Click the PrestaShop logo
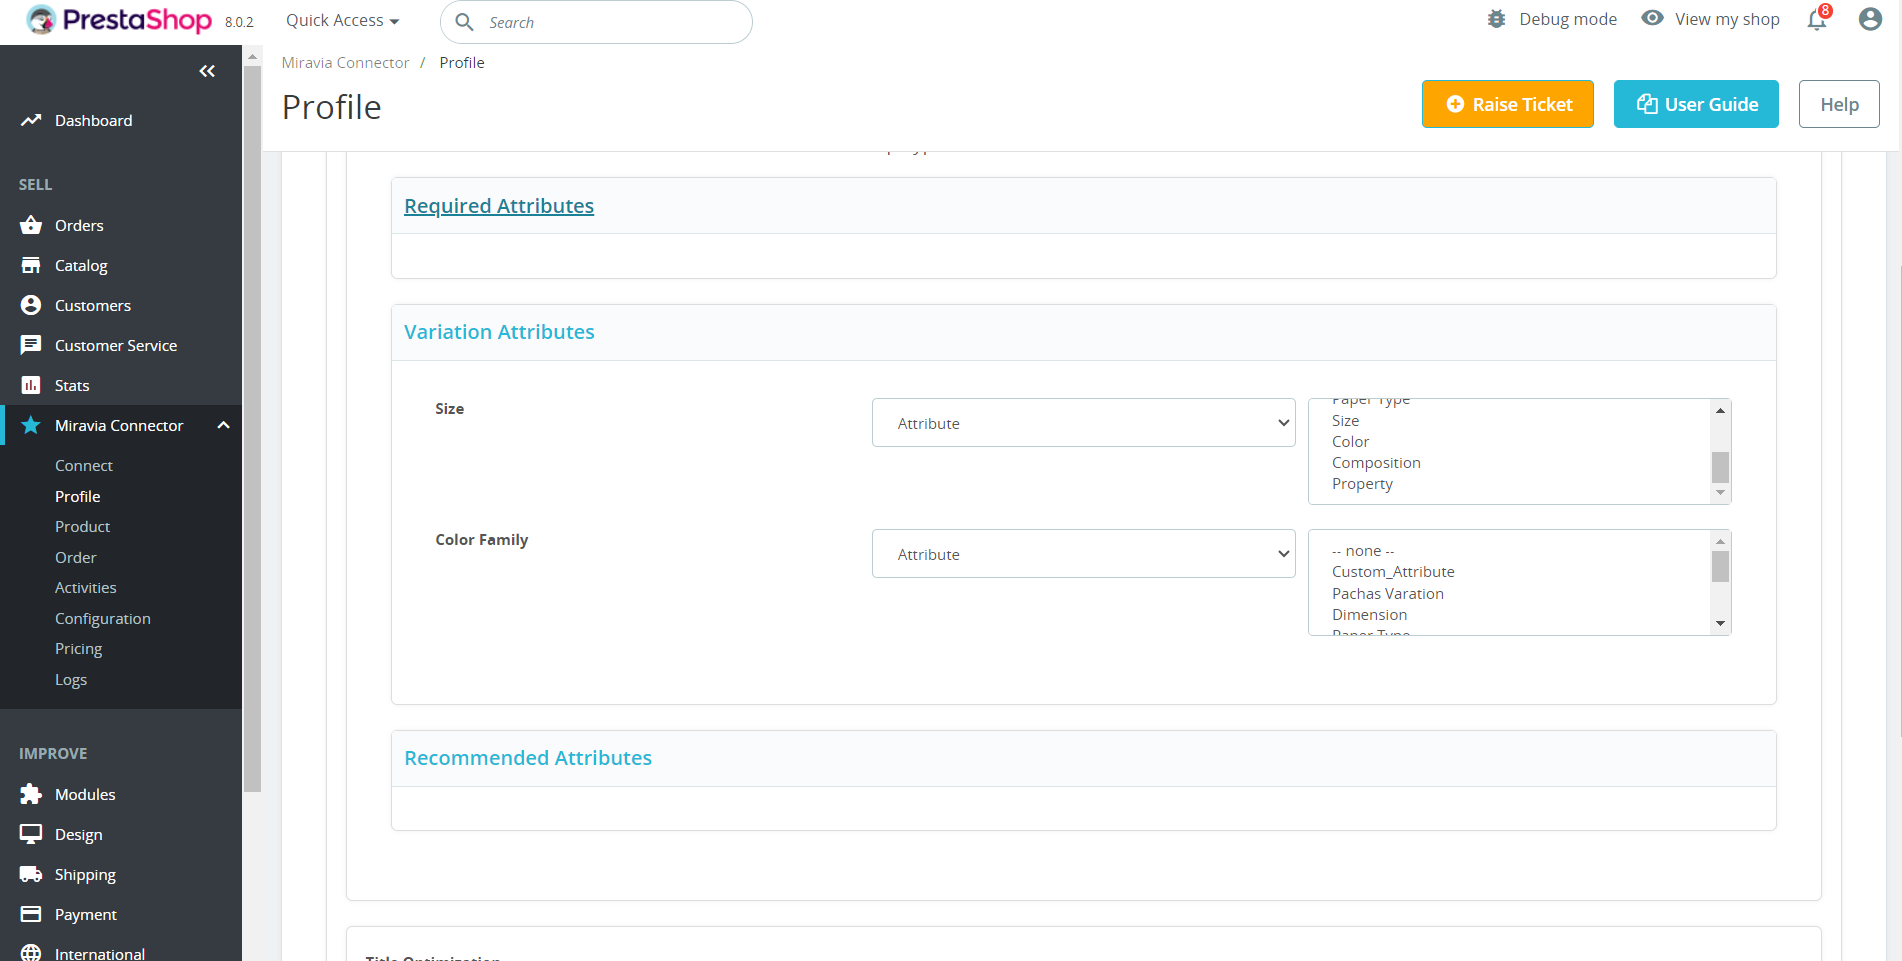This screenshot has width=1902, height=961. (x=119, y=20)
